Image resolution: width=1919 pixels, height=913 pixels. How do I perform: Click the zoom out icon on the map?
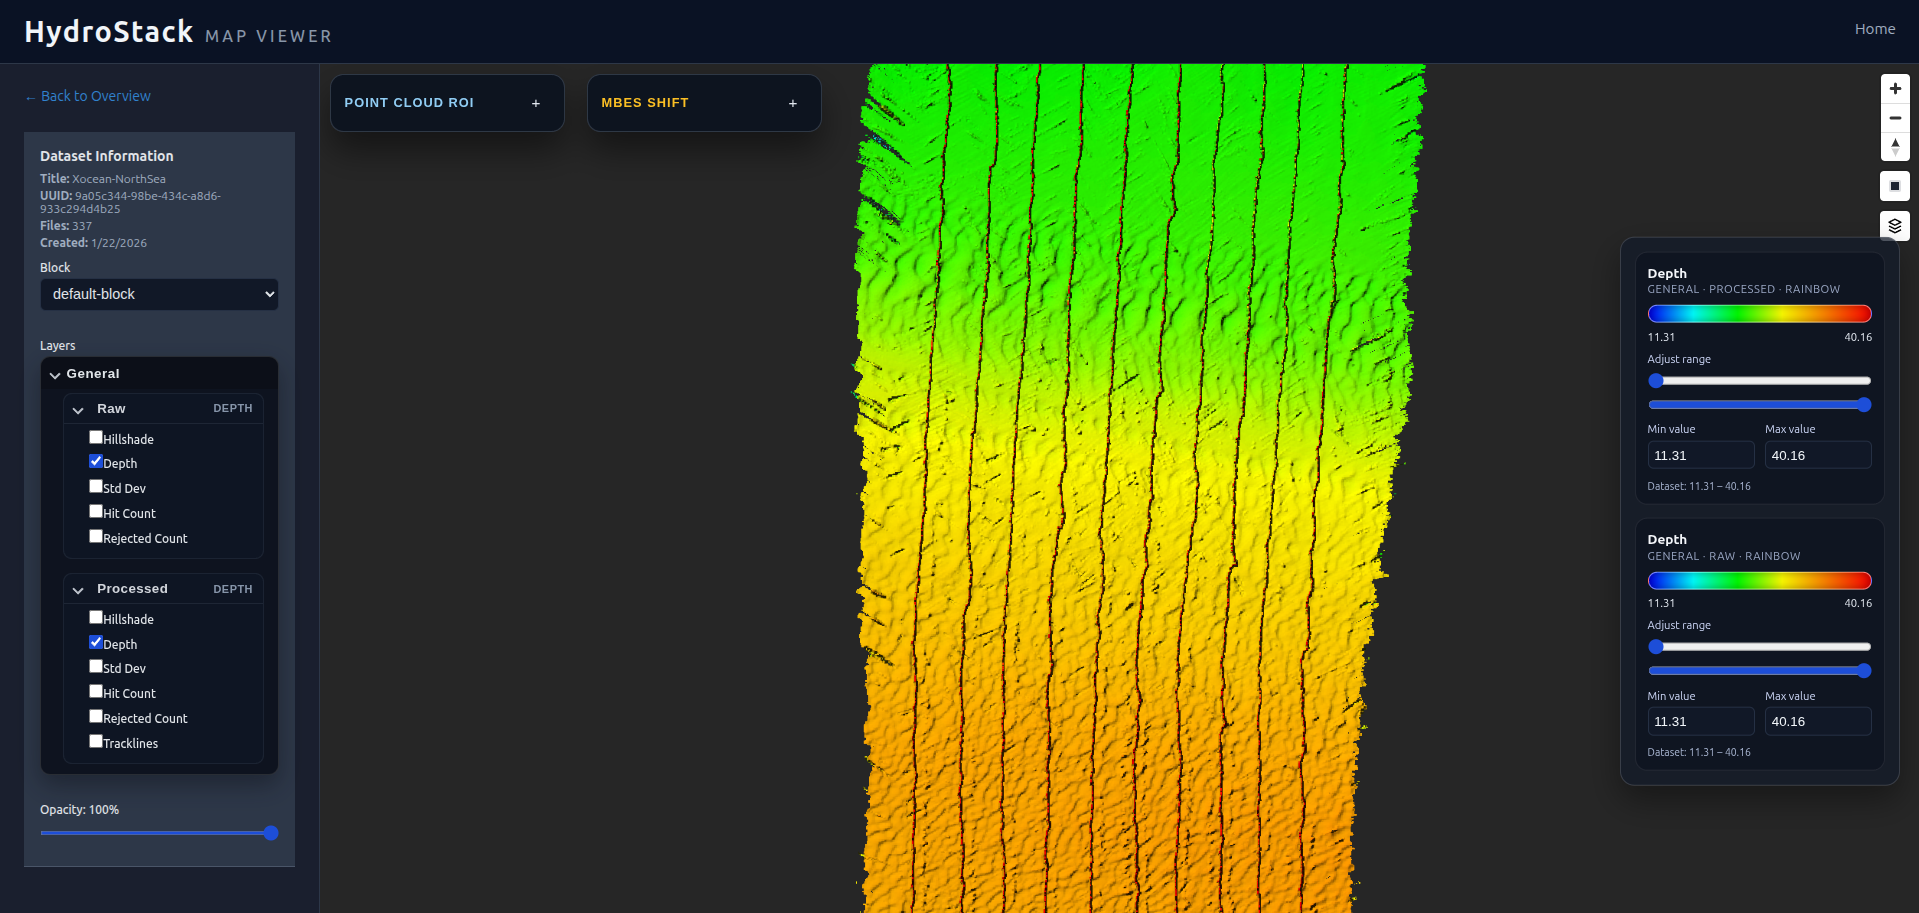[x=1895, y=118]
